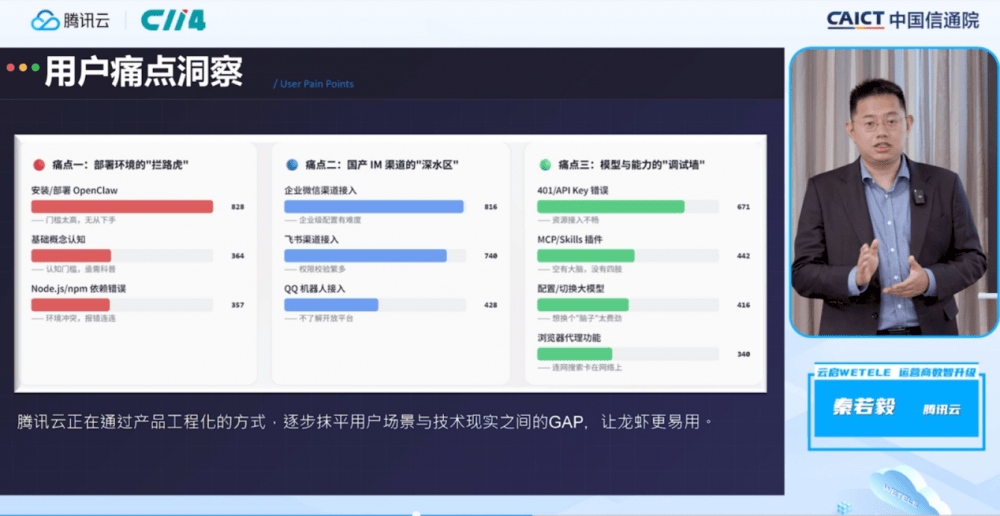Click the red 安装/部署 OpenClaw bar
This screenshot has width=1000, height=516.
[x=122, y=207]
